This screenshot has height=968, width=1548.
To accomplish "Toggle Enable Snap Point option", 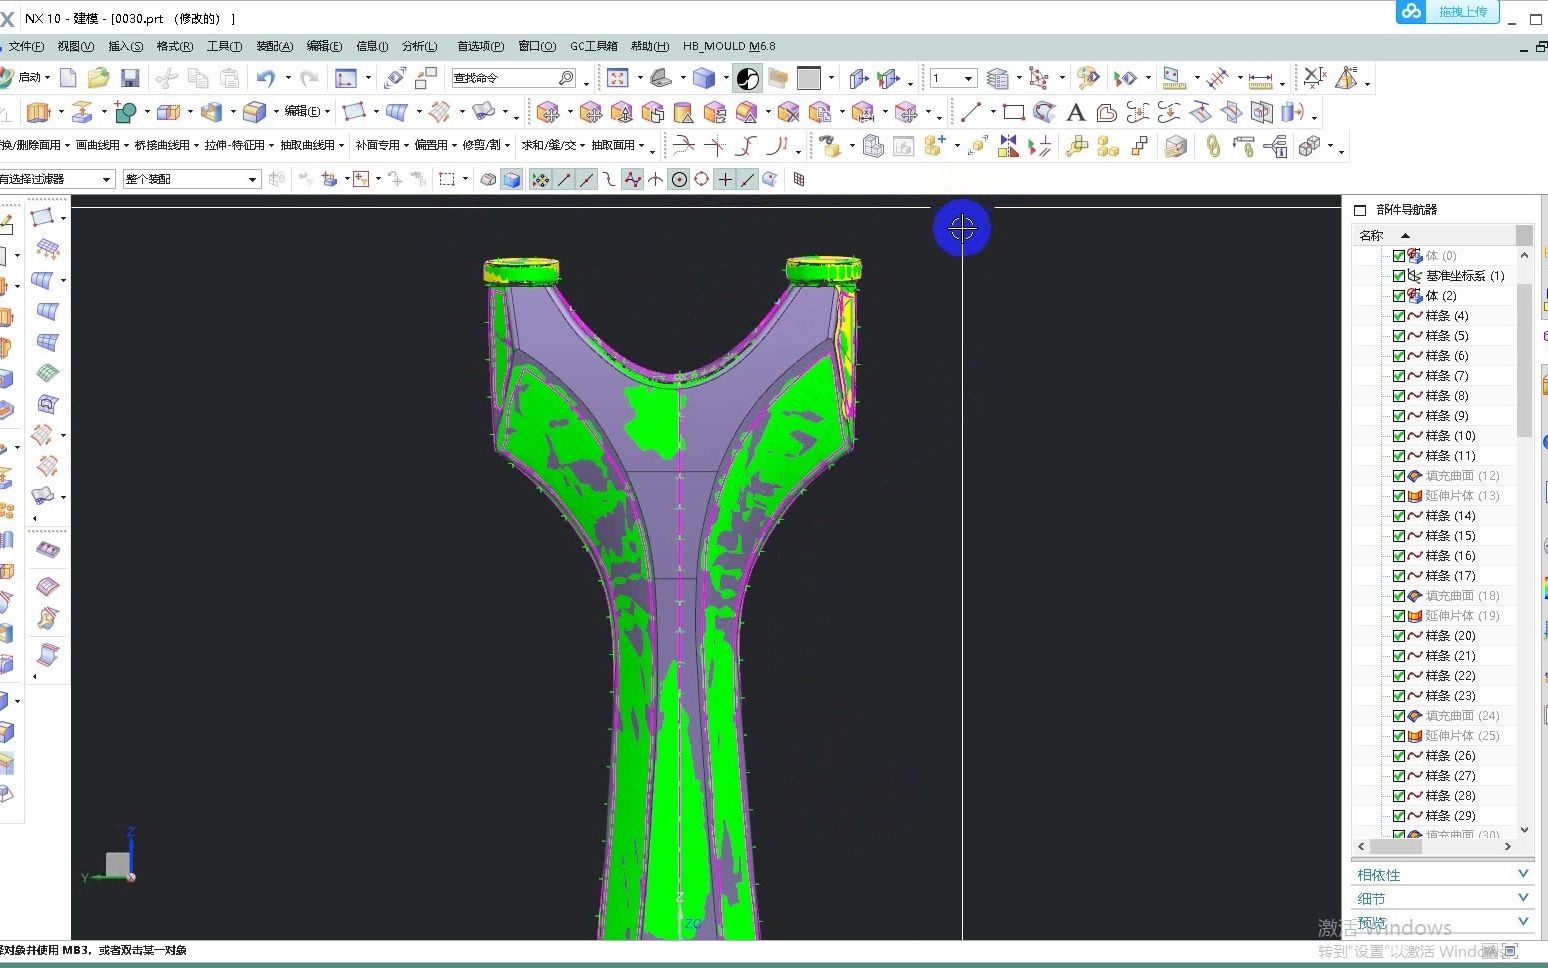I will [540, 180].
